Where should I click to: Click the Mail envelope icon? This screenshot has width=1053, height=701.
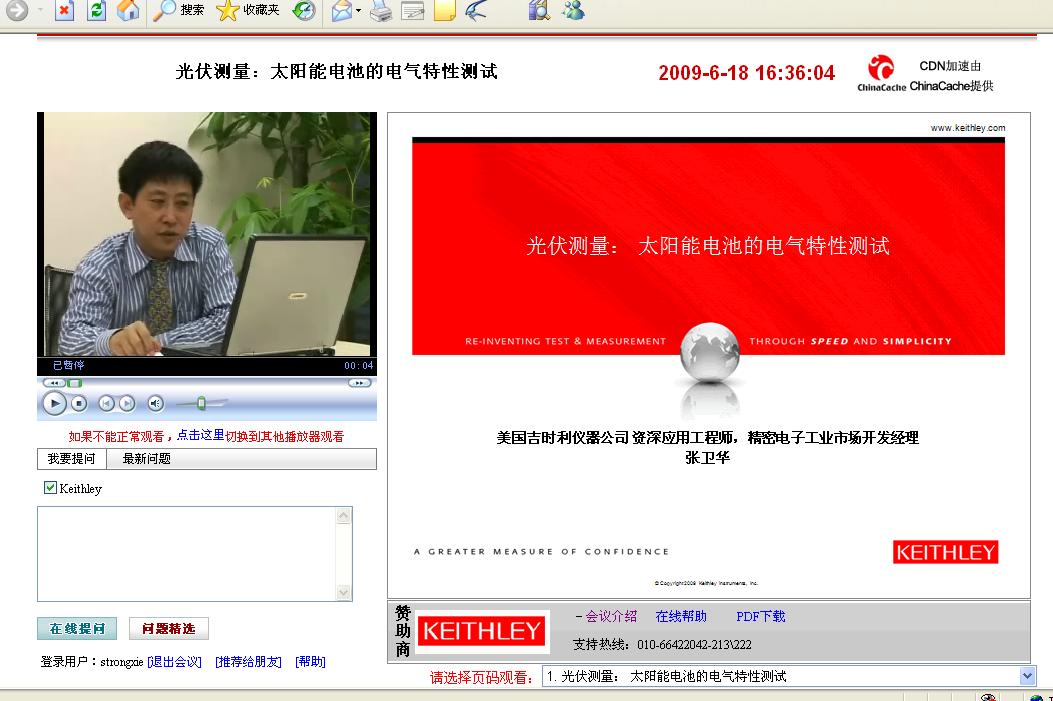[341, 10]
